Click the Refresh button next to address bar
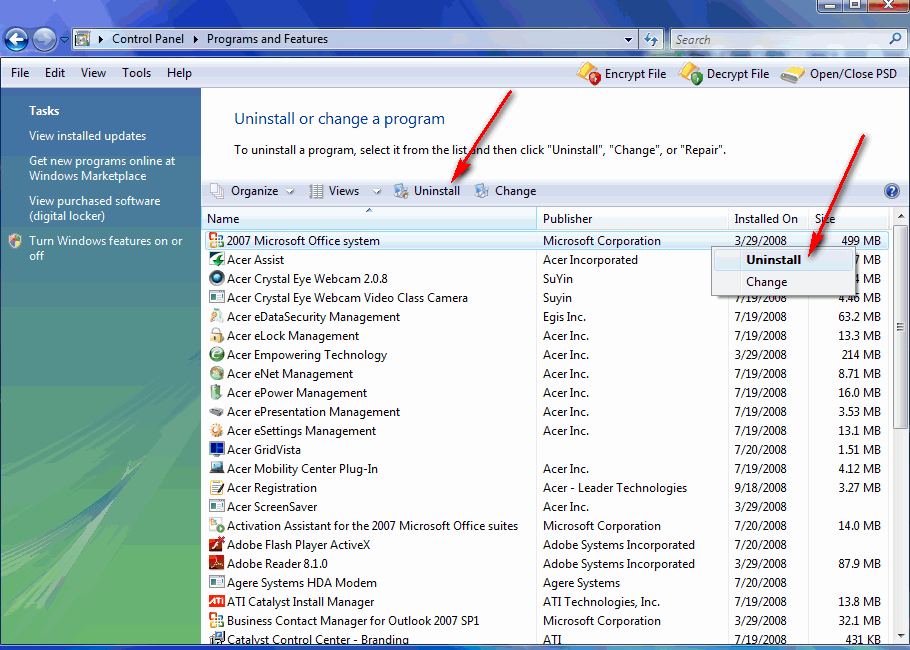This screenshot has height=650, width=910. (651, 39)
